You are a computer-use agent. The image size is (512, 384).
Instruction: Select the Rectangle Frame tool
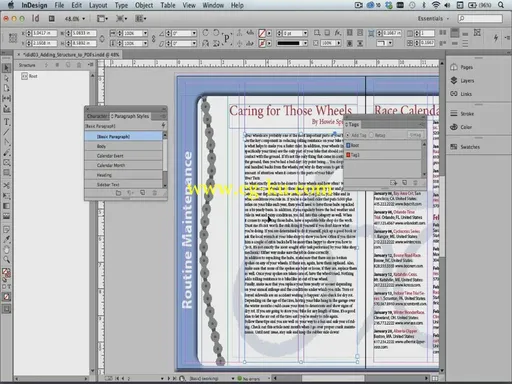(6, 163)
